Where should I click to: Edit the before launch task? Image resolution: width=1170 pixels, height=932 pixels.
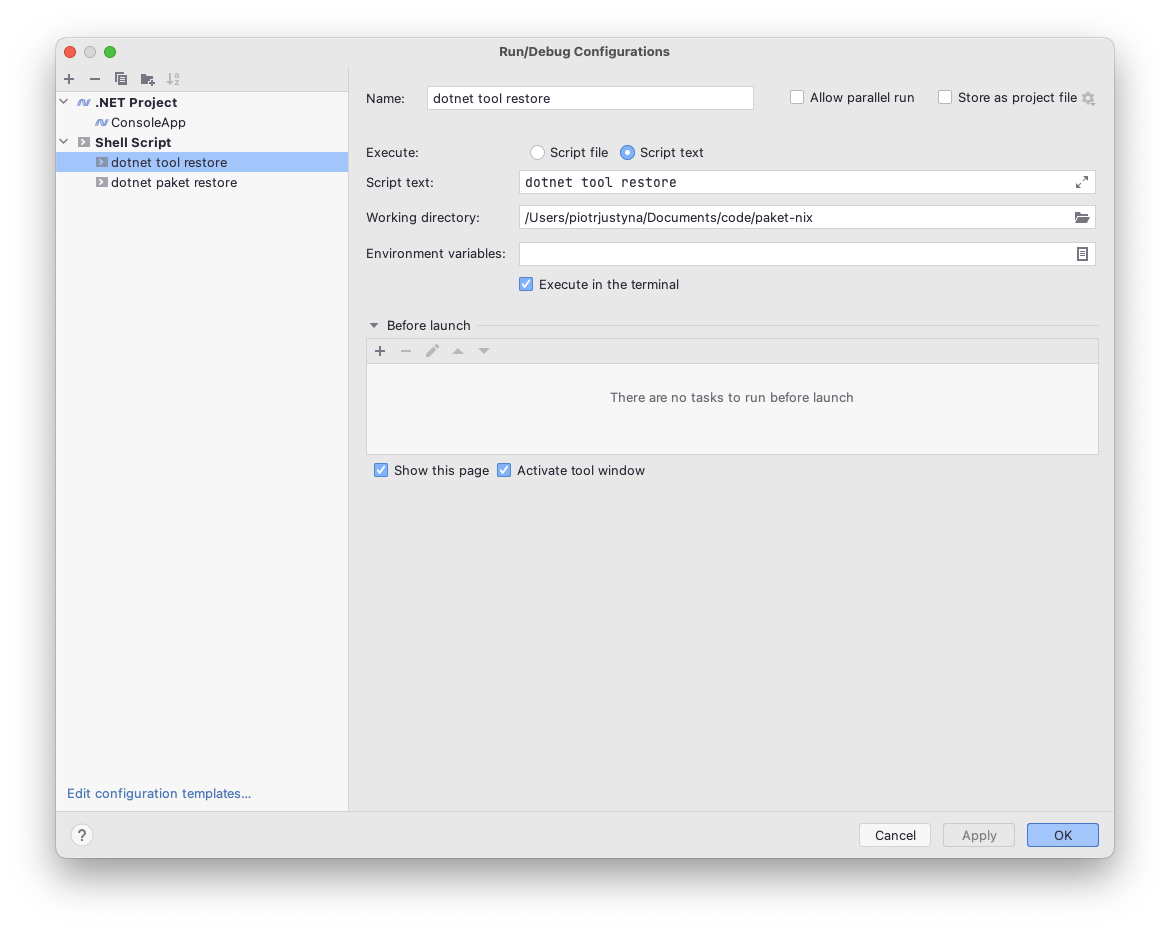pos(432,351)
